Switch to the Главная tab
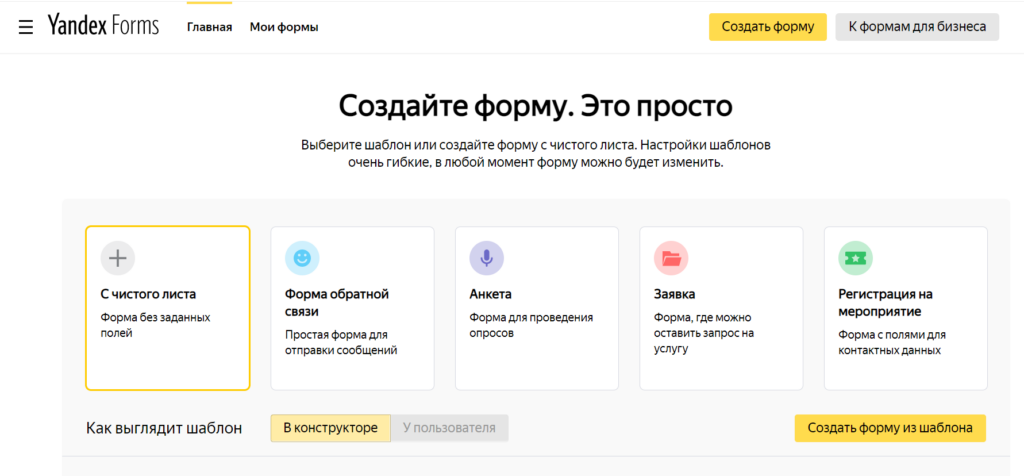 (x=209, y=27)
